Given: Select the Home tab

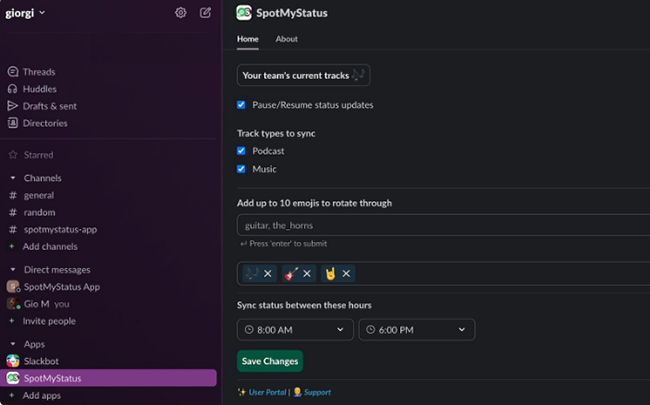Looking at the screenshot, I should (247, 39).
